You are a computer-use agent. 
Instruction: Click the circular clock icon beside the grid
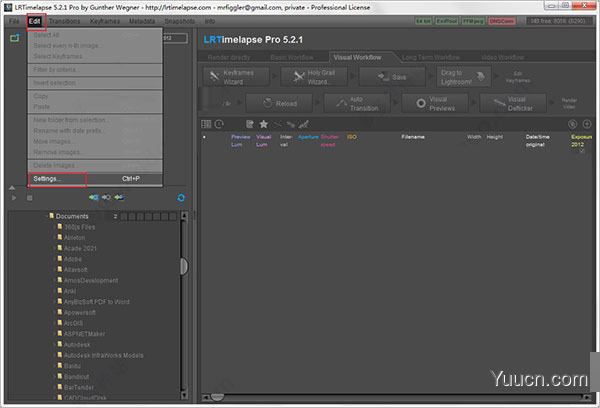(219, 124)
